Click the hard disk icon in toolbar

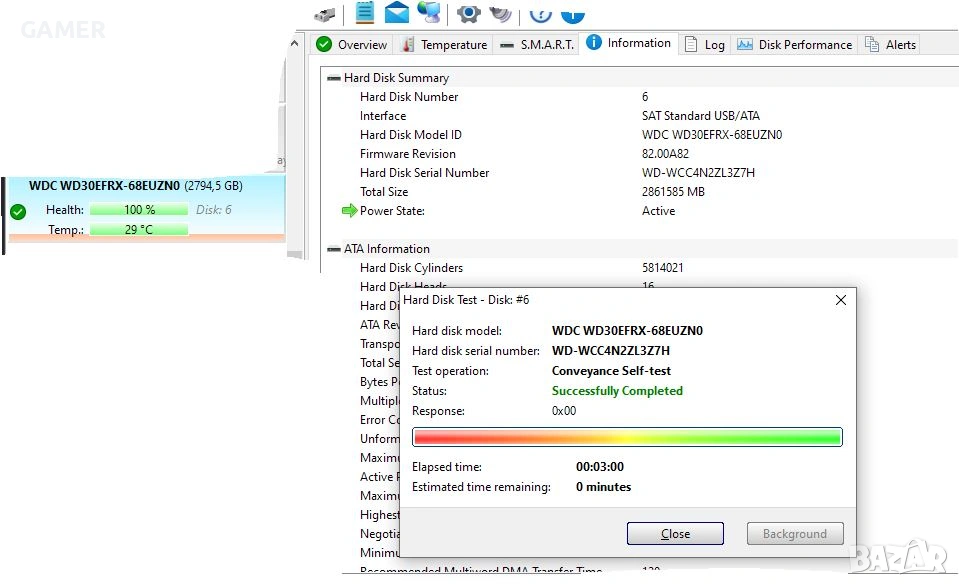[324, 14]
